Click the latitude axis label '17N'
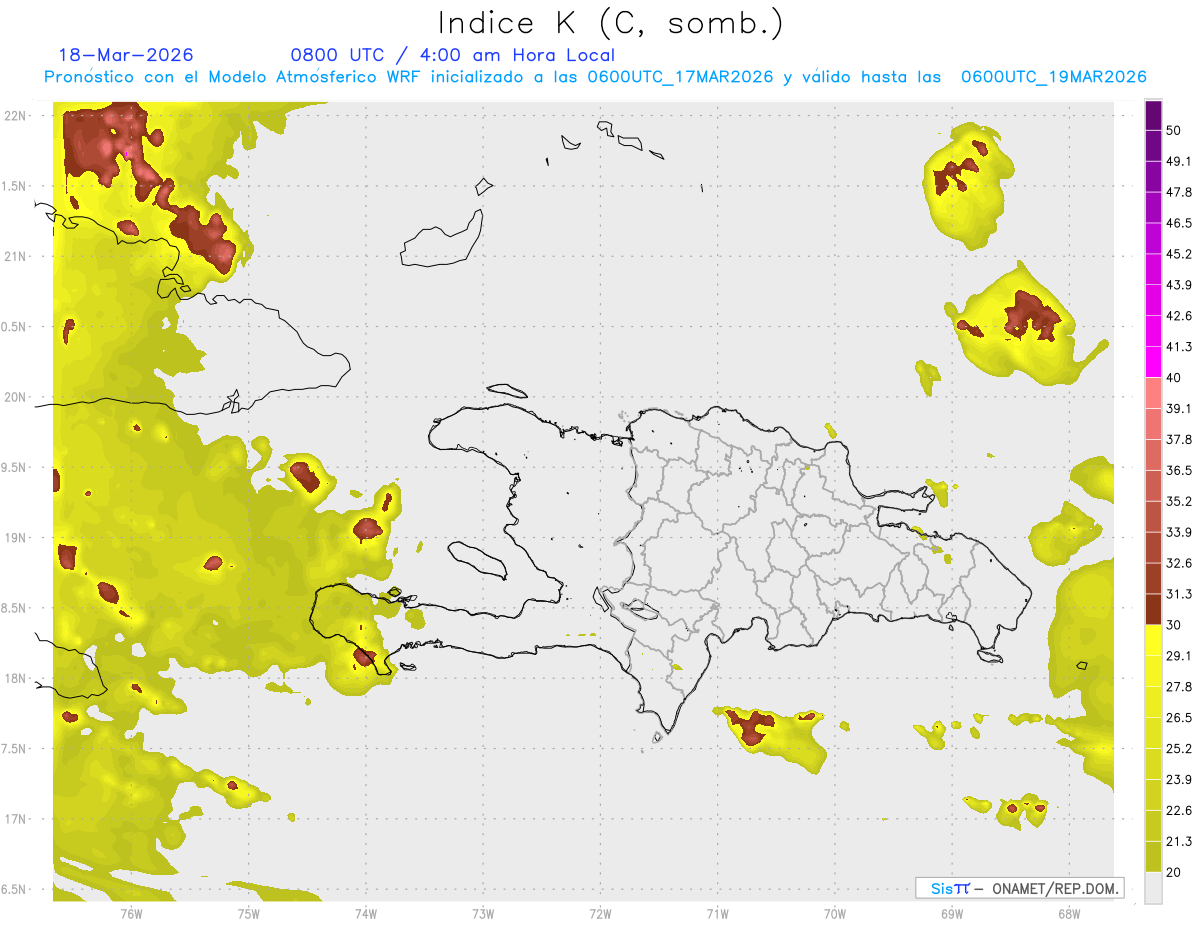 [x=14, y=819]
